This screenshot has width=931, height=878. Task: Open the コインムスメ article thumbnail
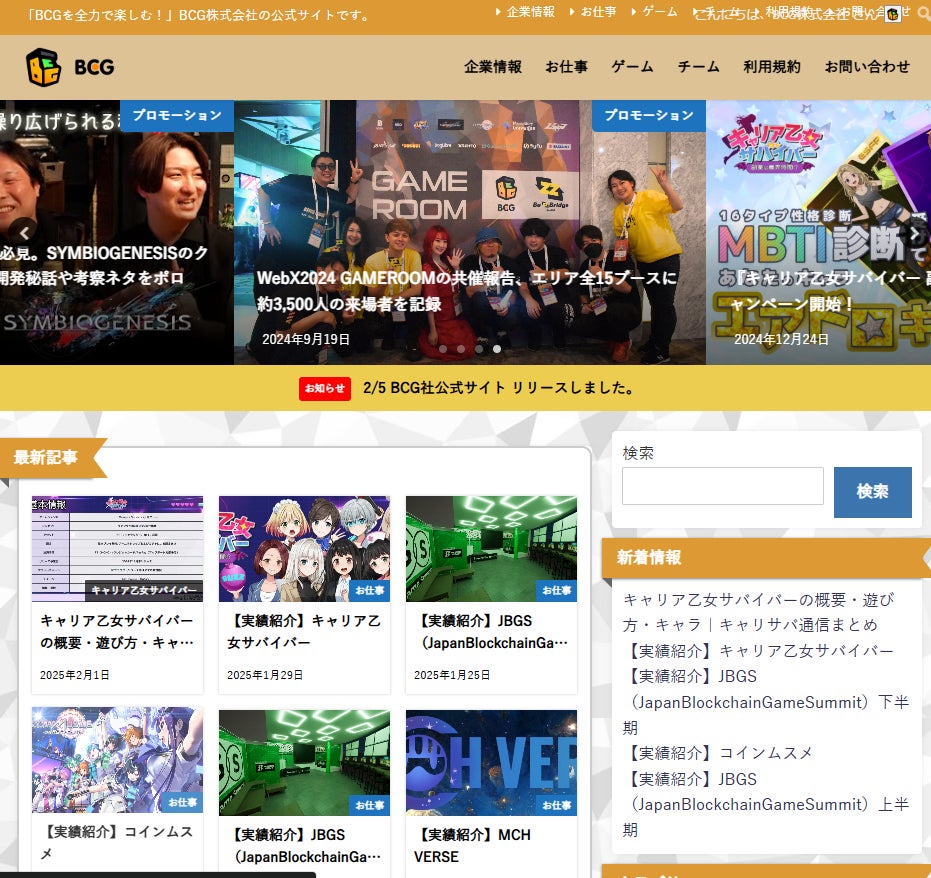(x=117, y=760)
